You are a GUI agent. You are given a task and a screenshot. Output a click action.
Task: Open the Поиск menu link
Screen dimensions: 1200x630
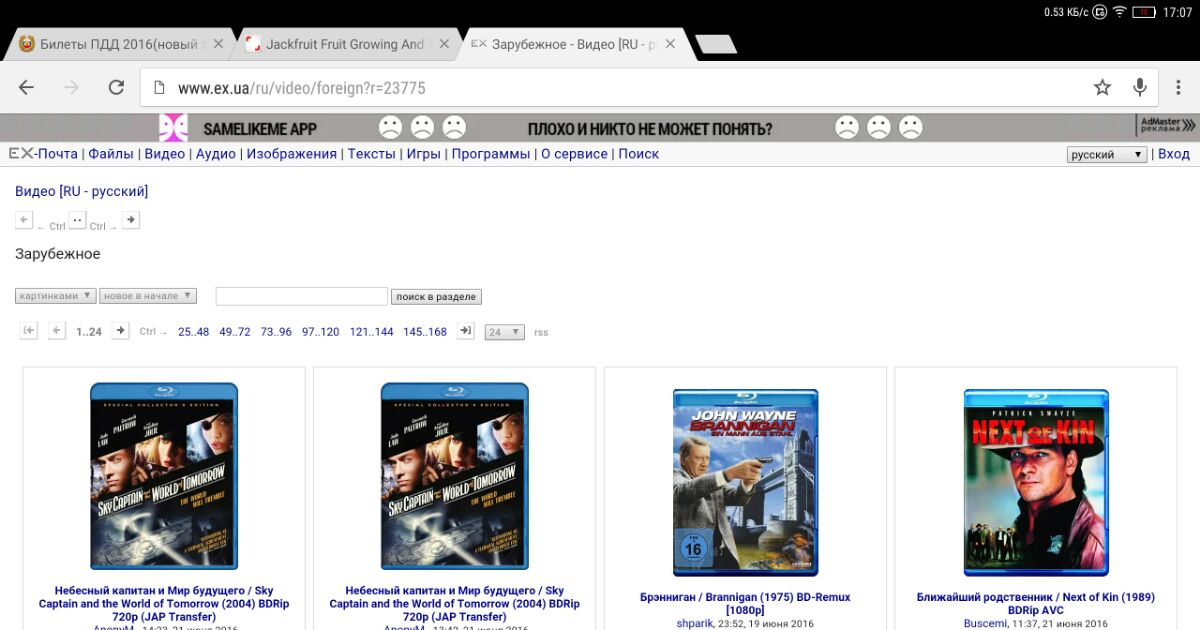pyautogui.click(x=639, y=154)
